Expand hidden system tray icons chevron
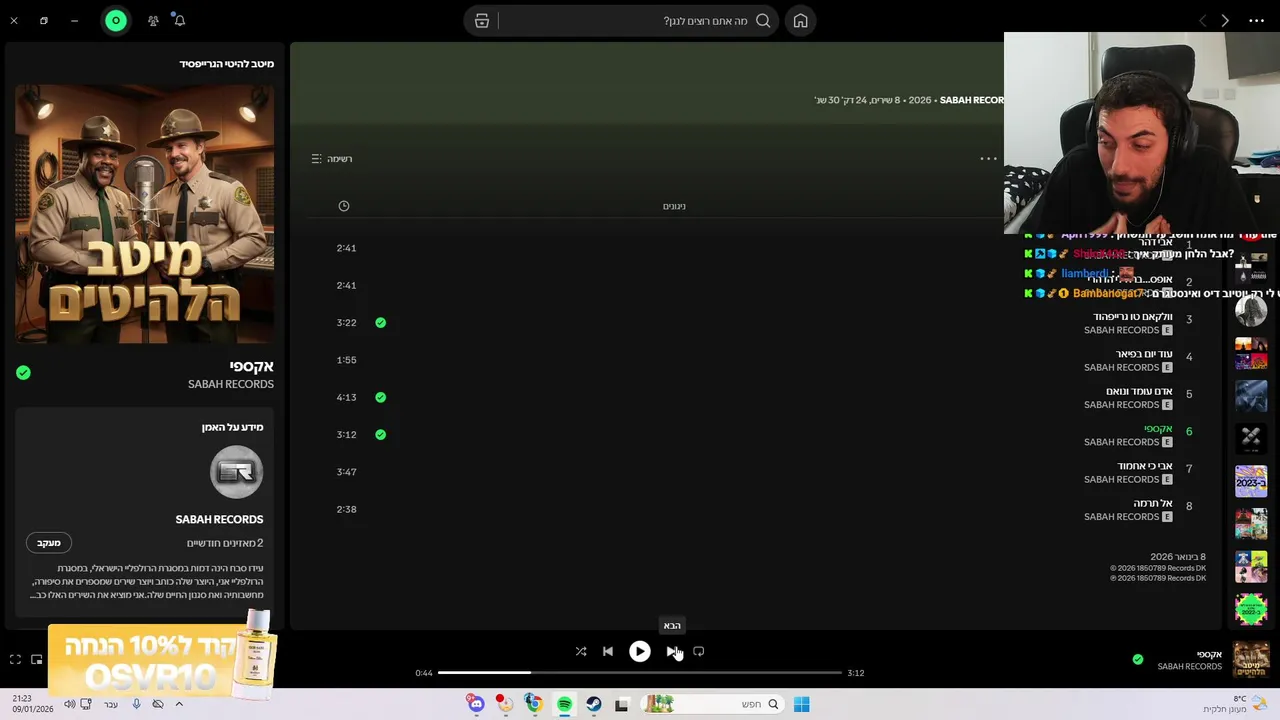The image size is (1280, 720). click(x=179, y=704)
